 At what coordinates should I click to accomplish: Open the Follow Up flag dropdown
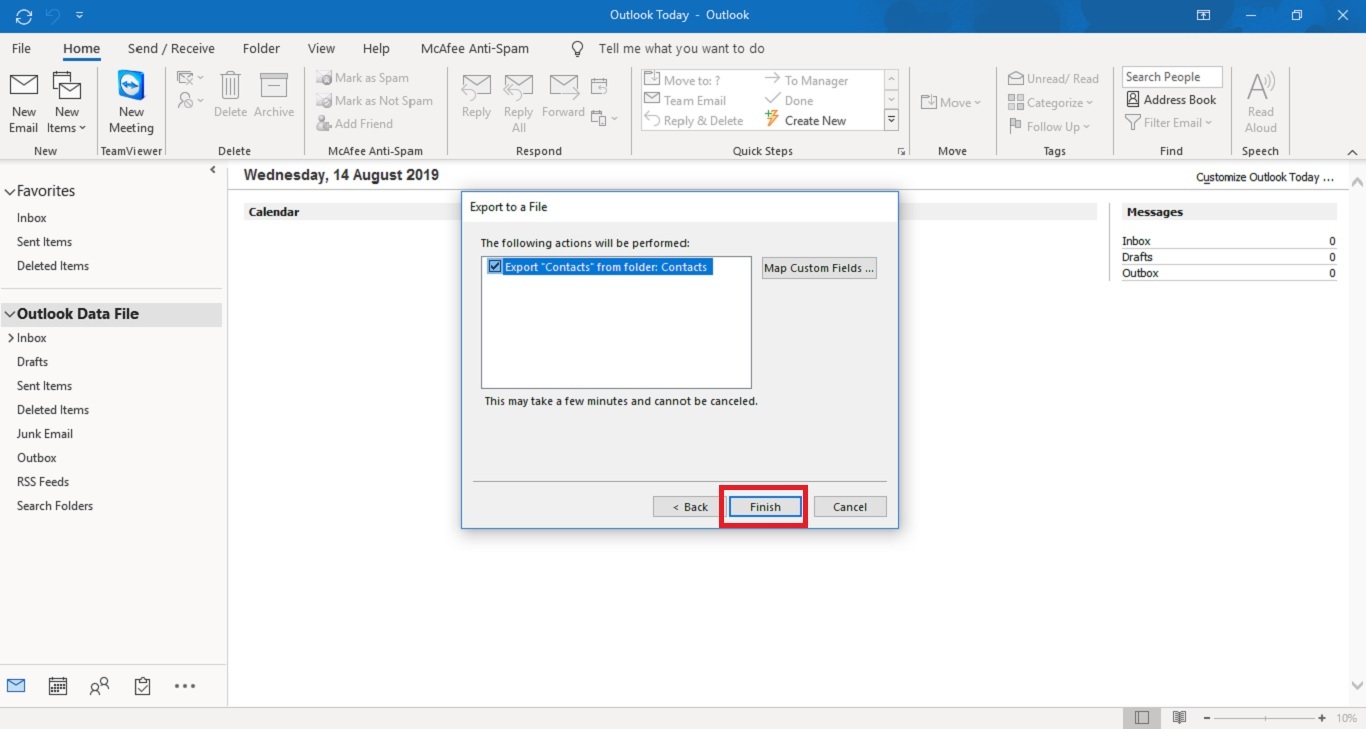click(x=1049, y=127)
